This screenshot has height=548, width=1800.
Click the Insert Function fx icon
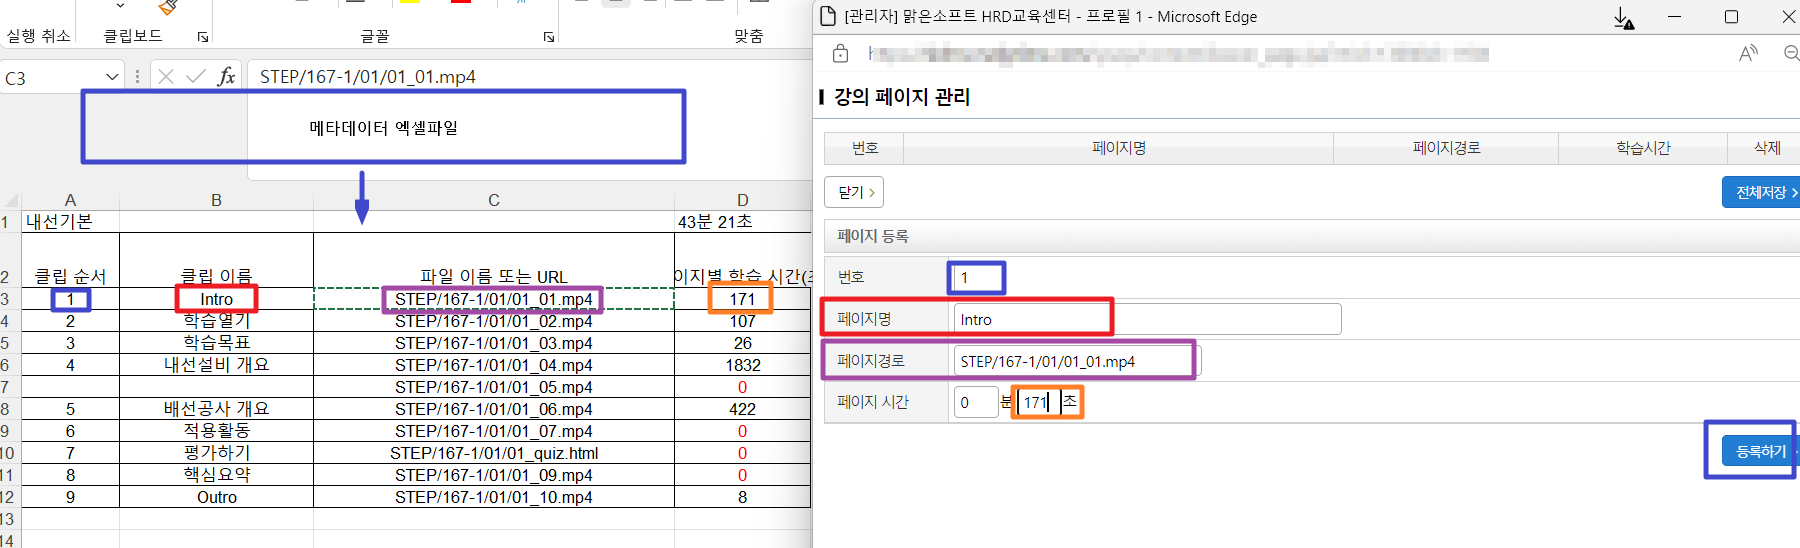[x=226, y=77]
